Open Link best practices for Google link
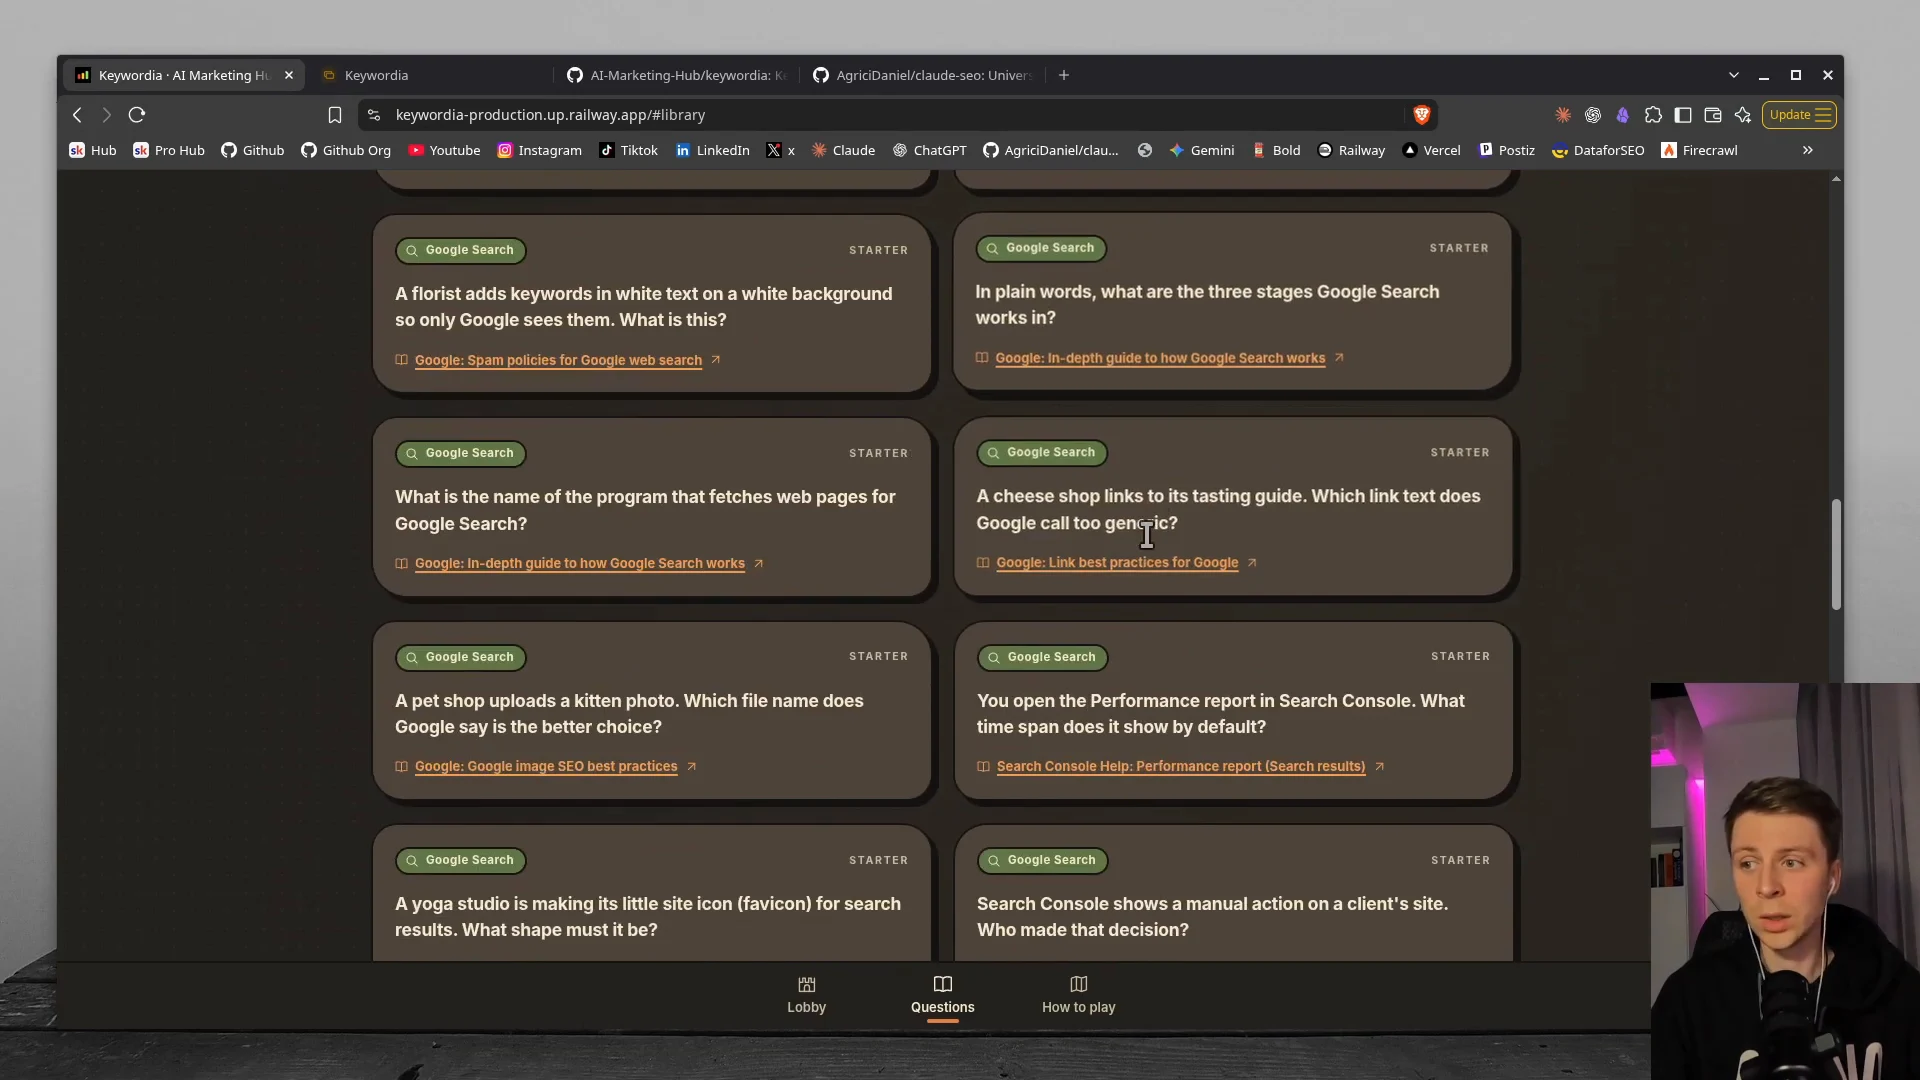The image size is (1920, 1080). pyautogui.click(x=1117, y=563)
